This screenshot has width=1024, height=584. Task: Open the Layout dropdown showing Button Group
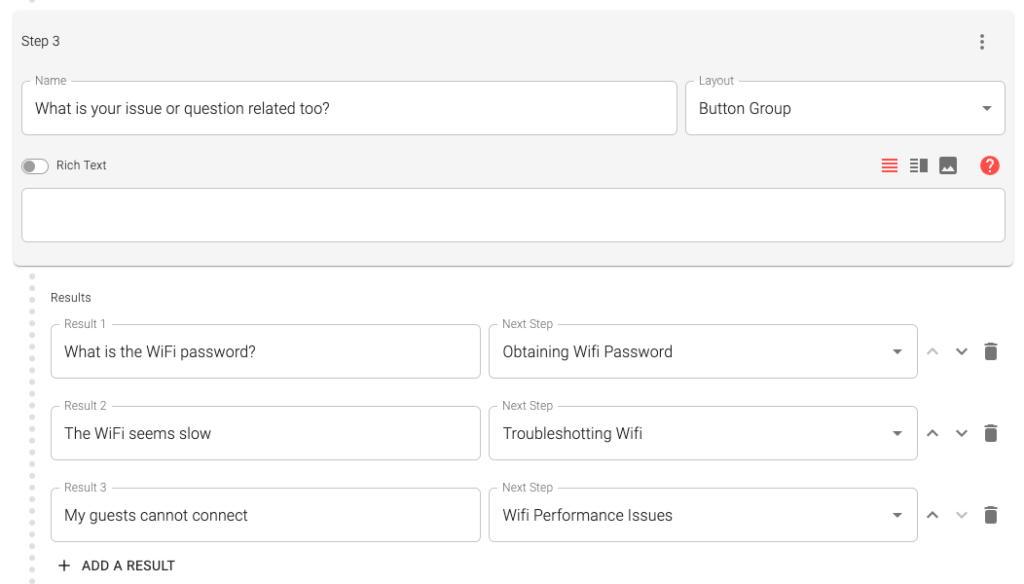click(x=844, y=108)
